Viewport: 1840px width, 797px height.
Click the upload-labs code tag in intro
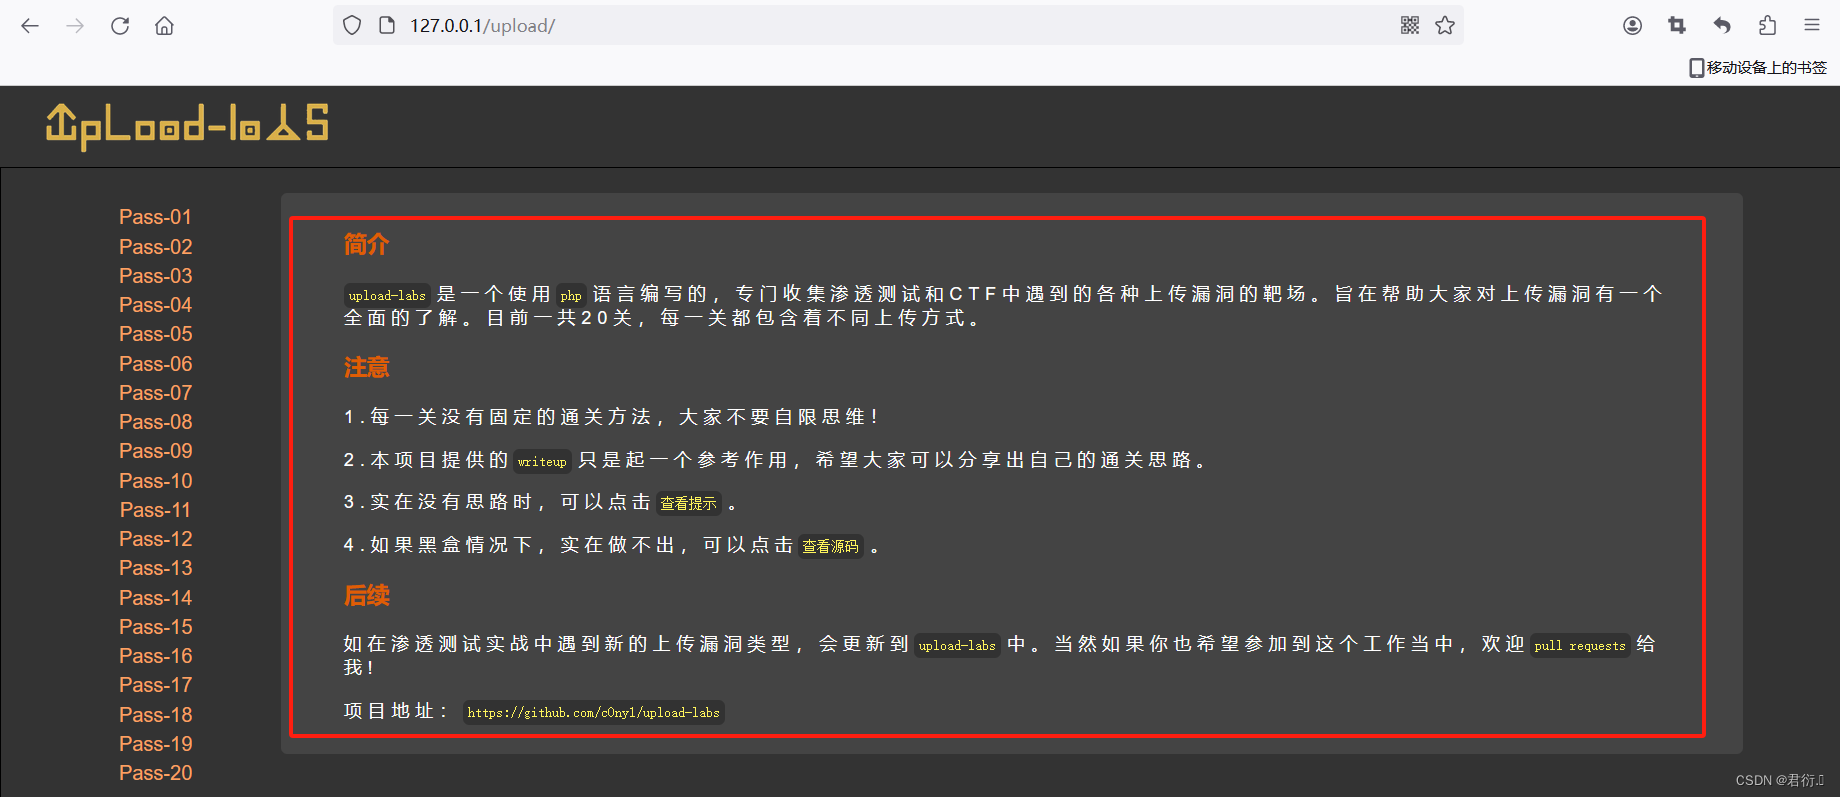coord(387,295)
